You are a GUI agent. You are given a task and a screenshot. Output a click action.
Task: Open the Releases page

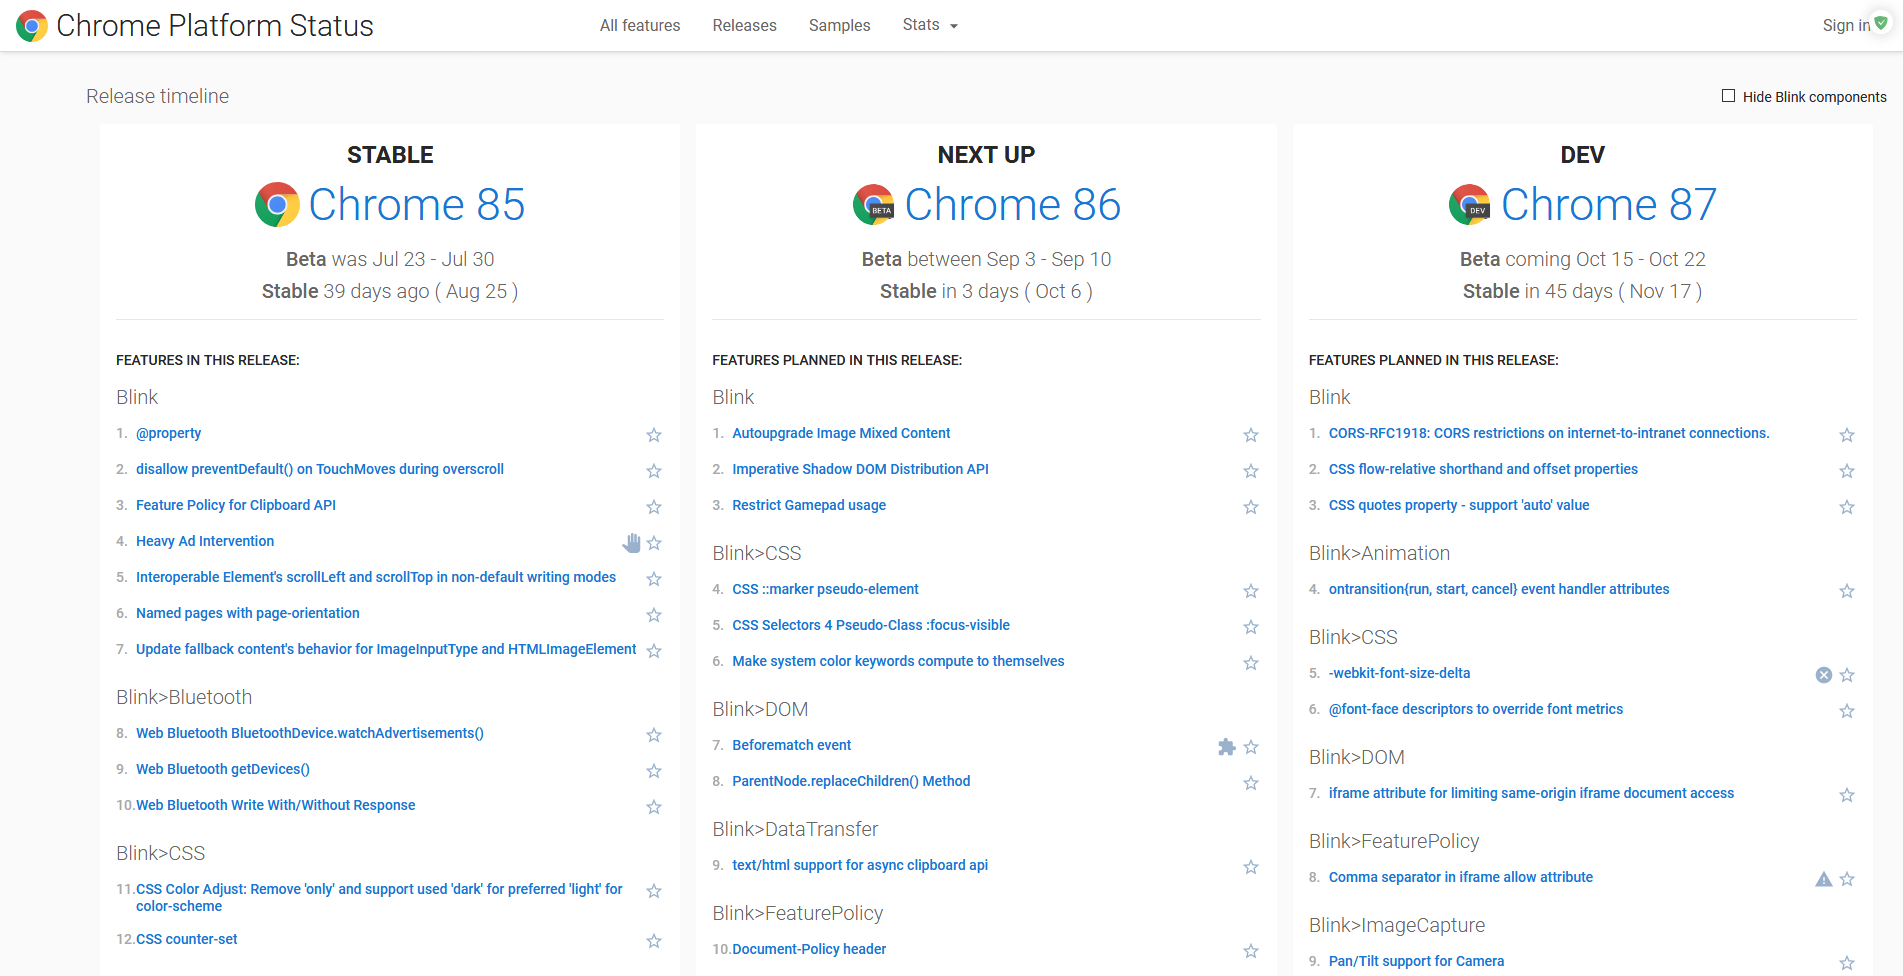[744, 25]
